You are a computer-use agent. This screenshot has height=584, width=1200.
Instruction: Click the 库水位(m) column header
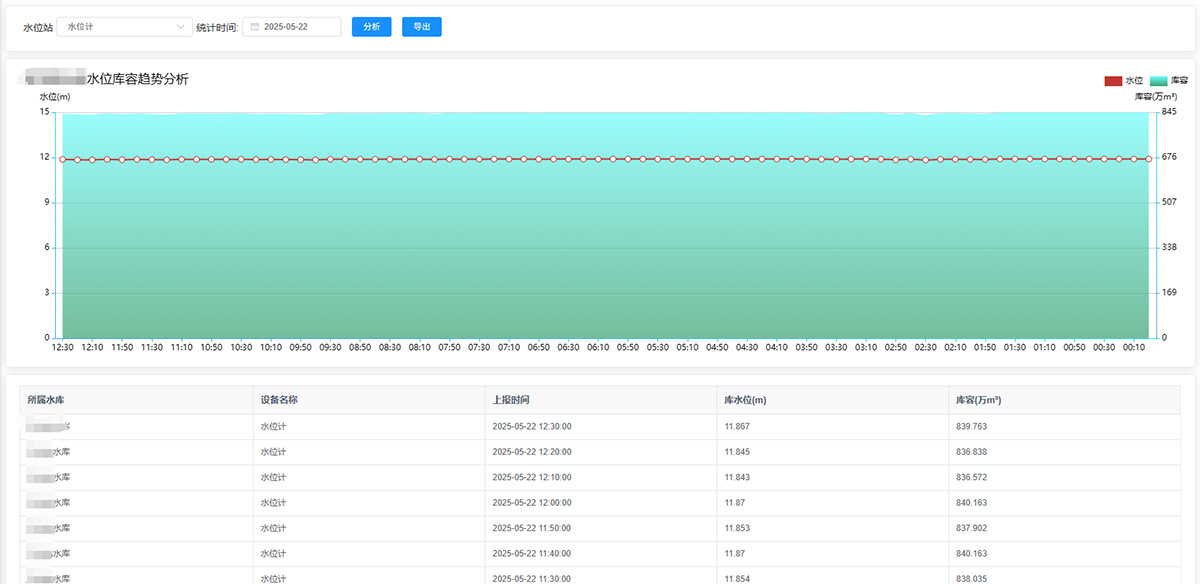tap(745, 400)
